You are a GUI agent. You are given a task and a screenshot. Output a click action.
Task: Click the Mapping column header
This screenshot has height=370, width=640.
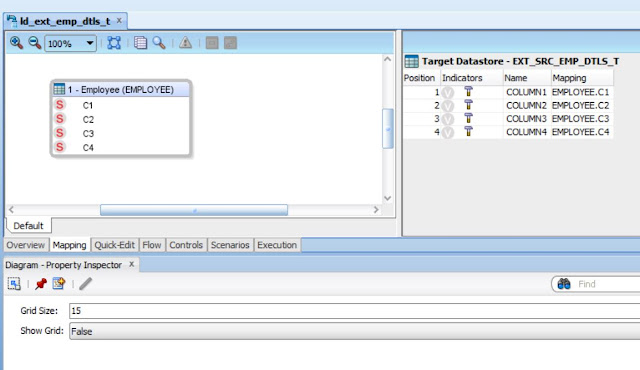[582, 78]
